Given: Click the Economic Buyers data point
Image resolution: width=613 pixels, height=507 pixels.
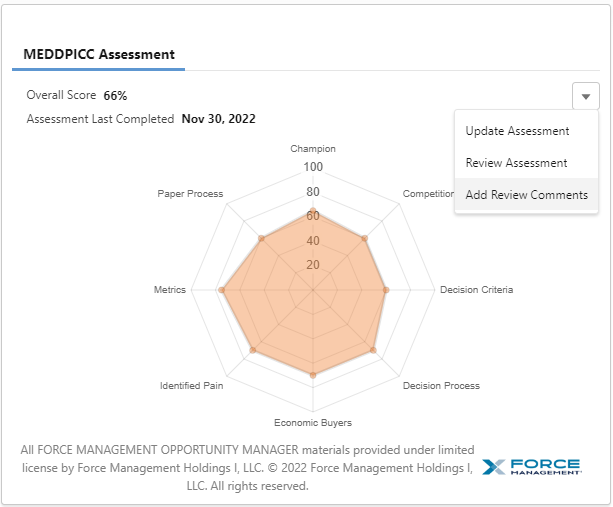Looking at the screenshot, I should [x=313, y=375].
